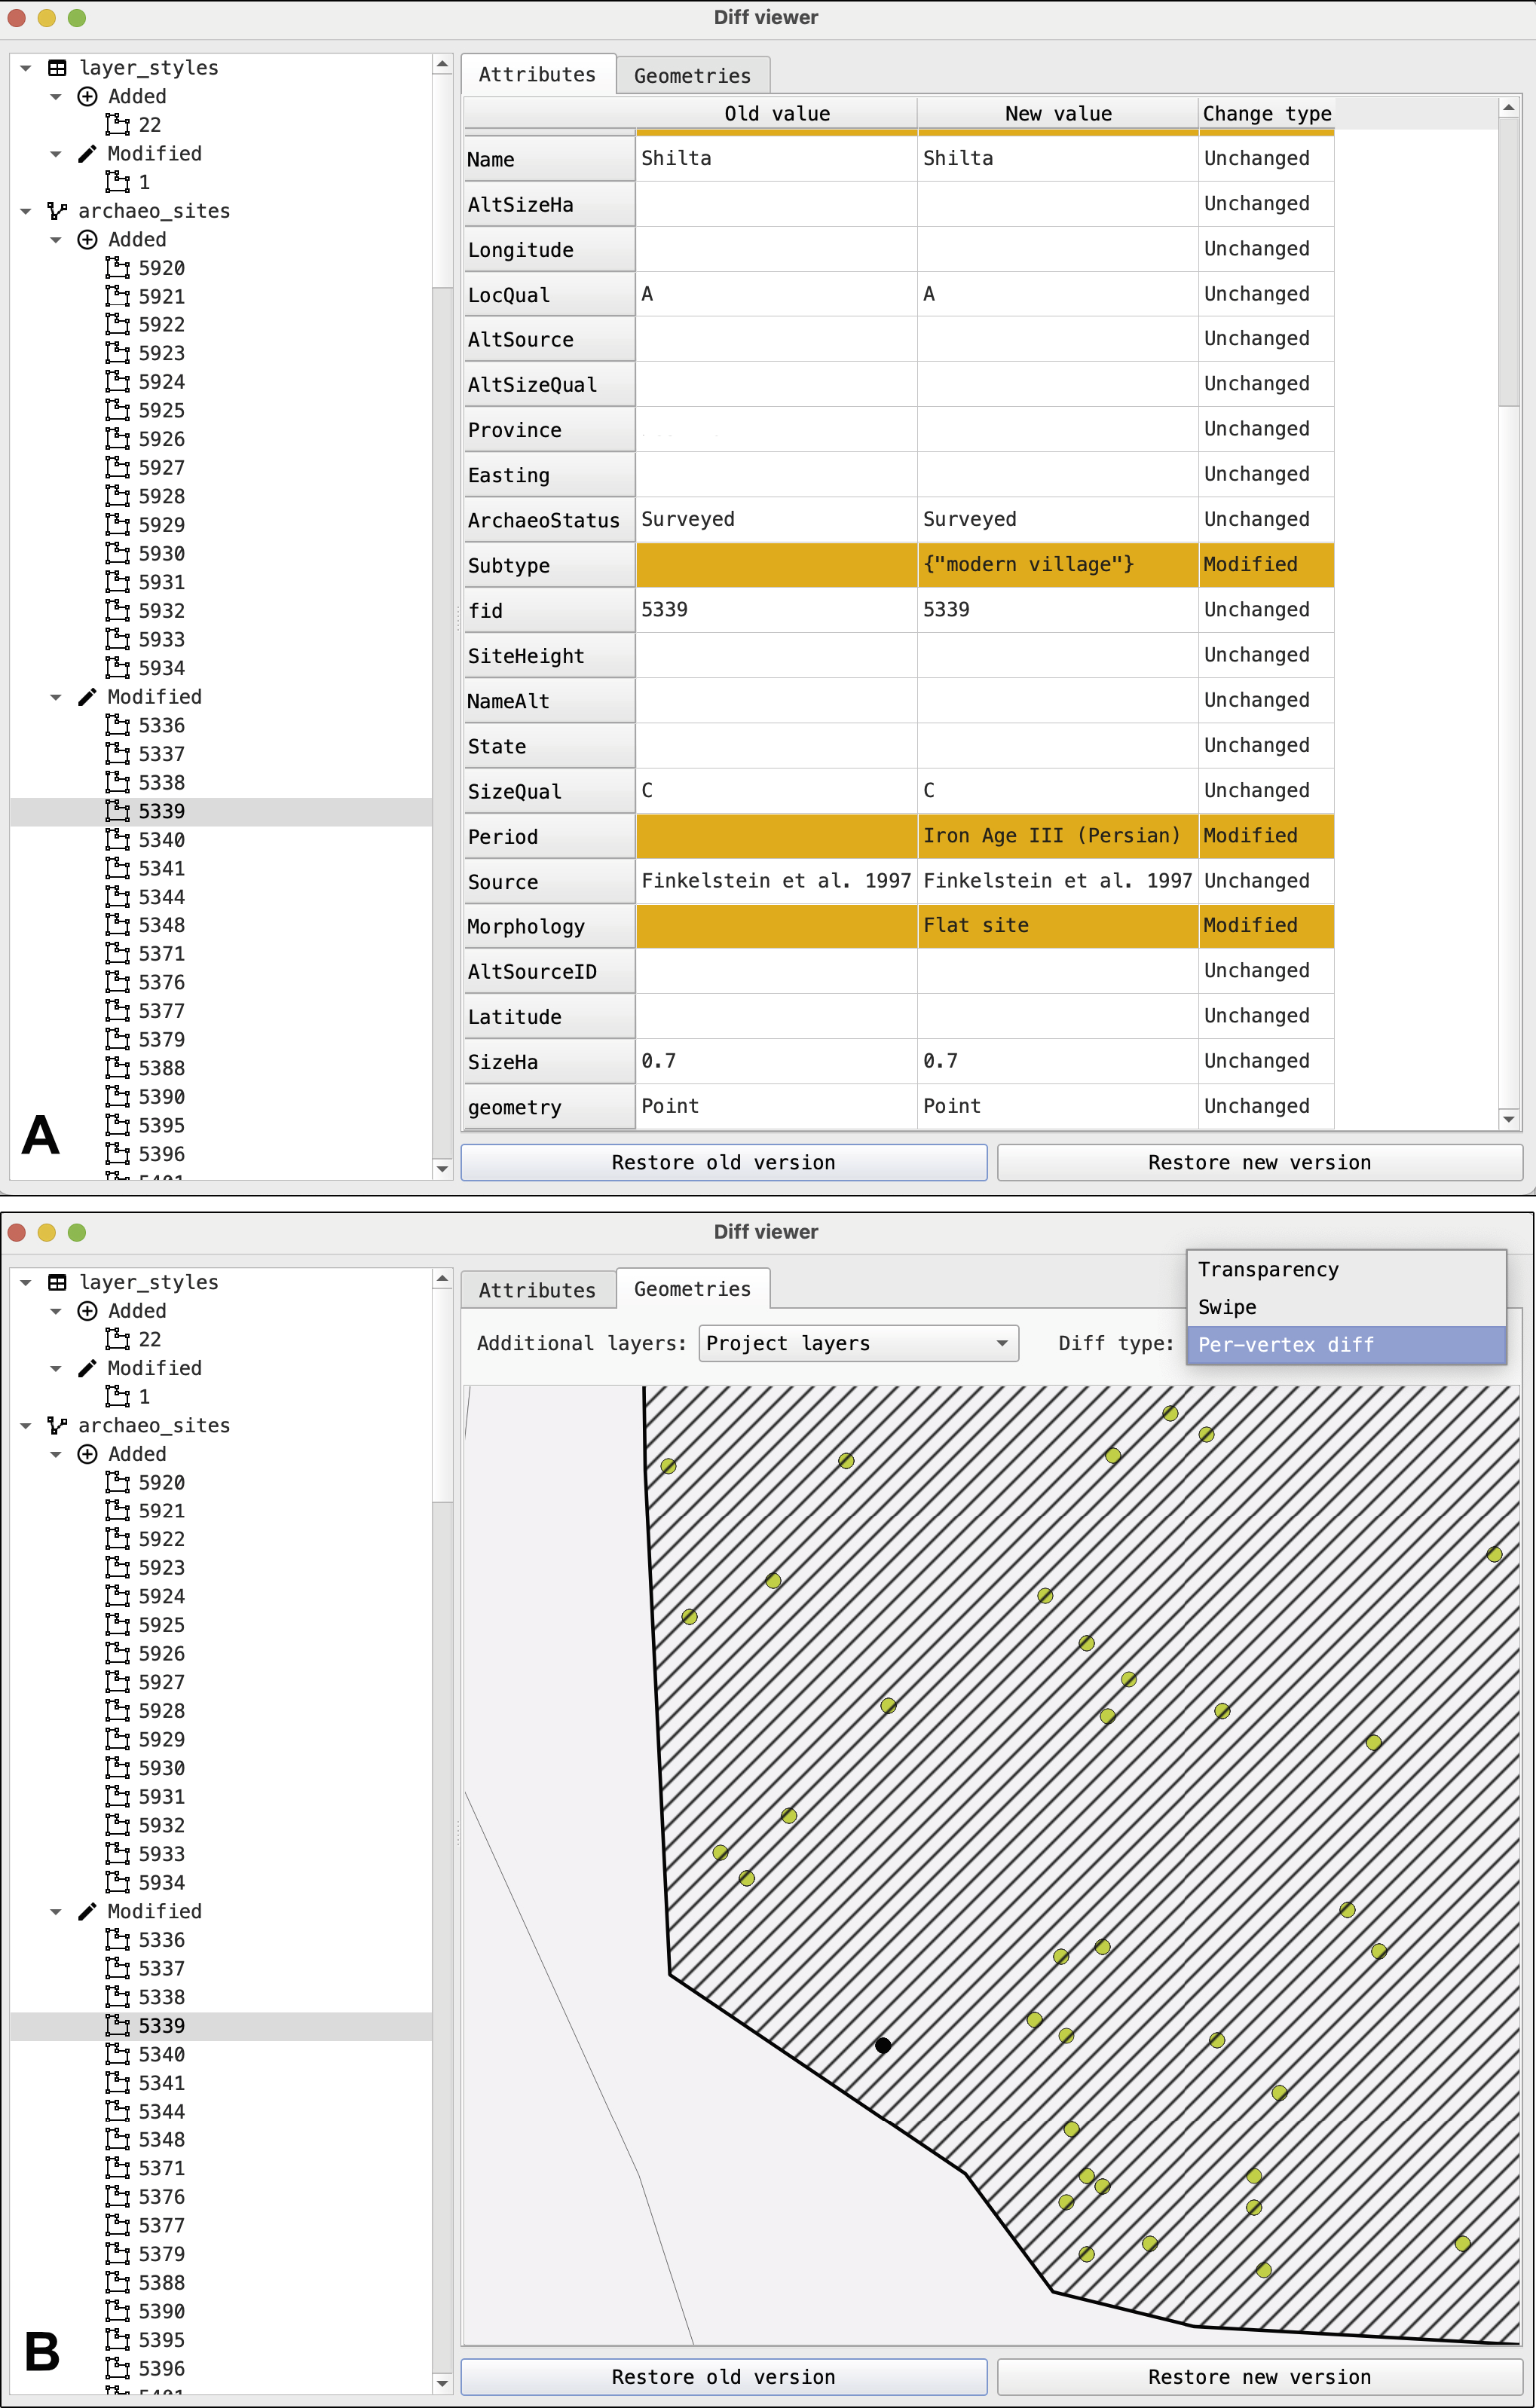Select the Attributes tab in window A
1536x2408 pixels.
[537, 74]
